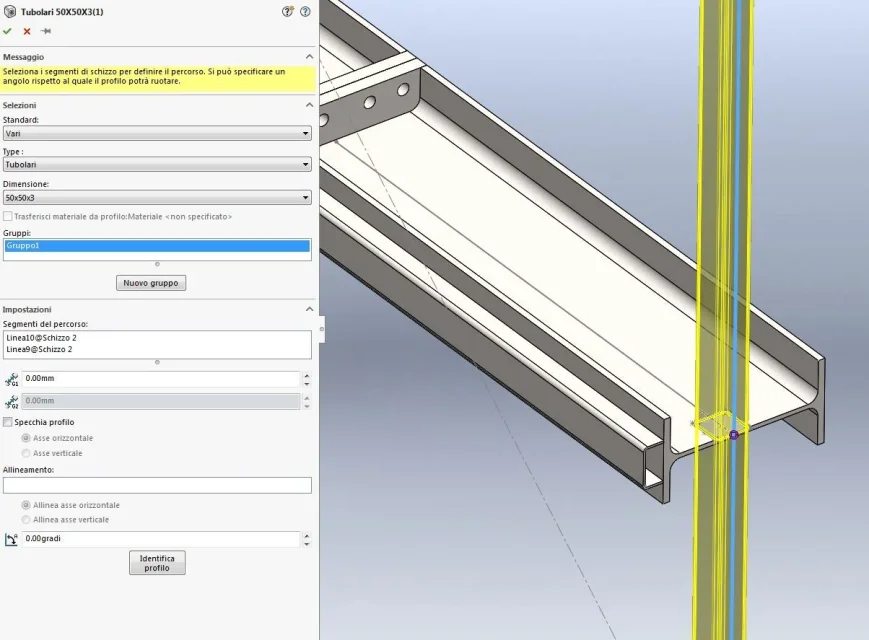Open the Dimensione dropdown showing 50x50x3
The height and width of the screenshot is (640, 869).
tap(157, 198)
